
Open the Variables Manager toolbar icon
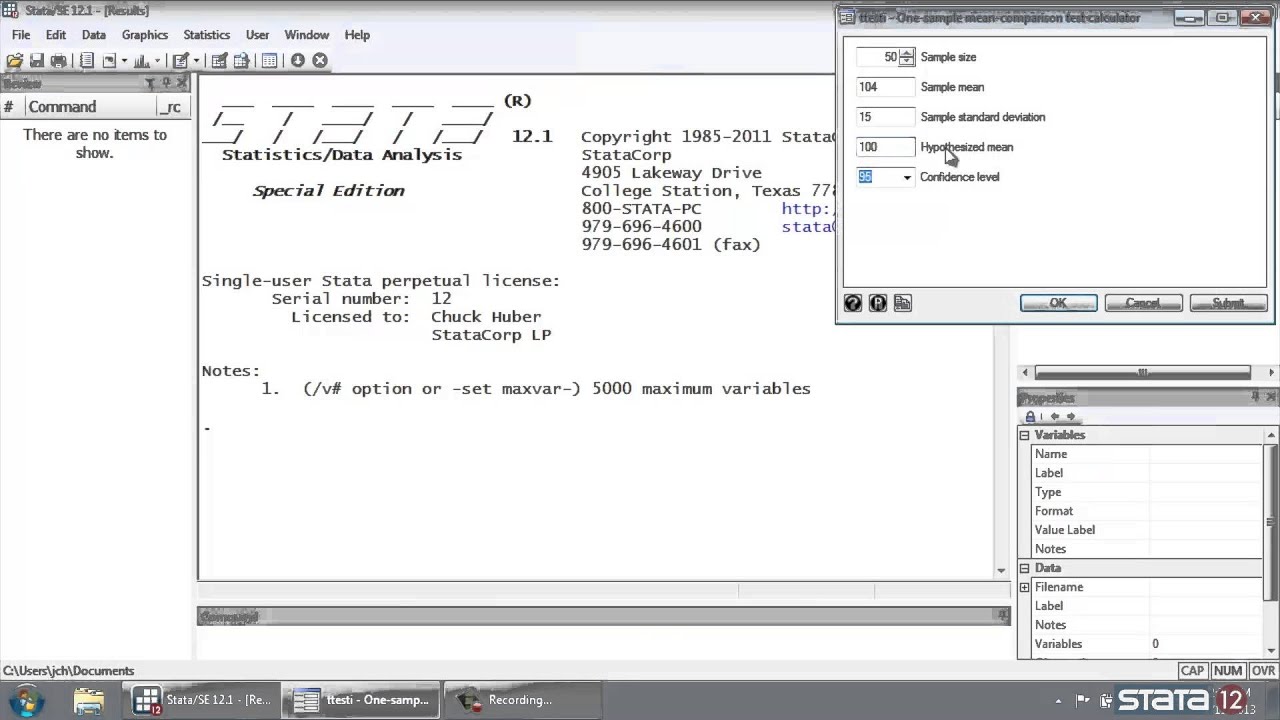pos(269,61)
